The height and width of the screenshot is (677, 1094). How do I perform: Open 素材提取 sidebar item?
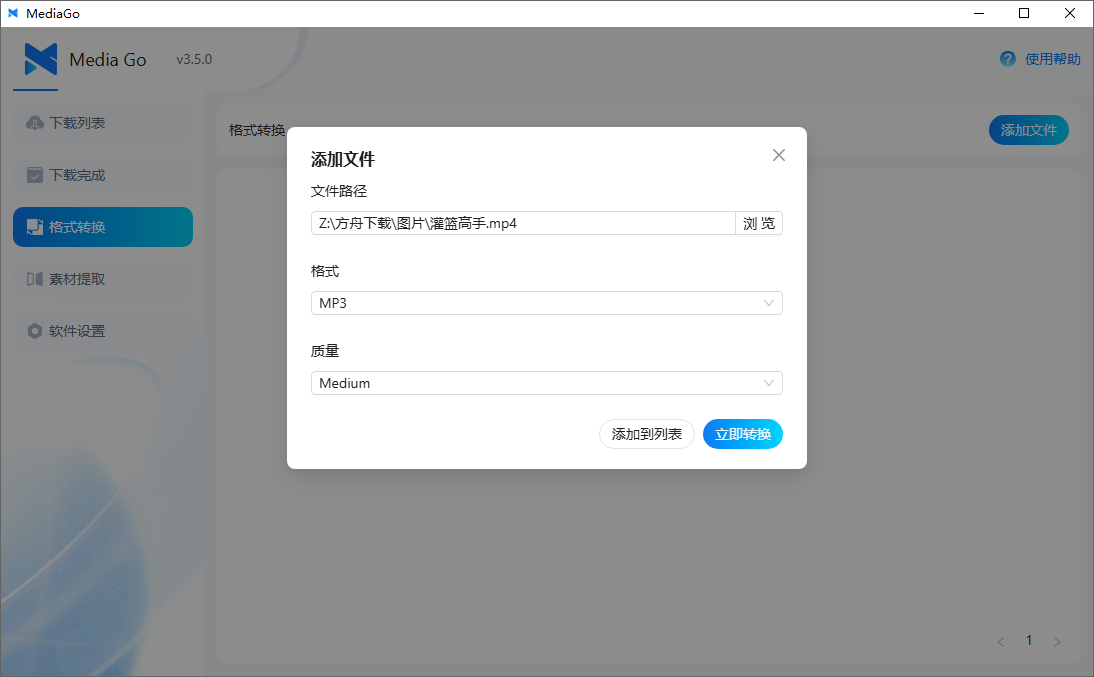tap(103, 279)
